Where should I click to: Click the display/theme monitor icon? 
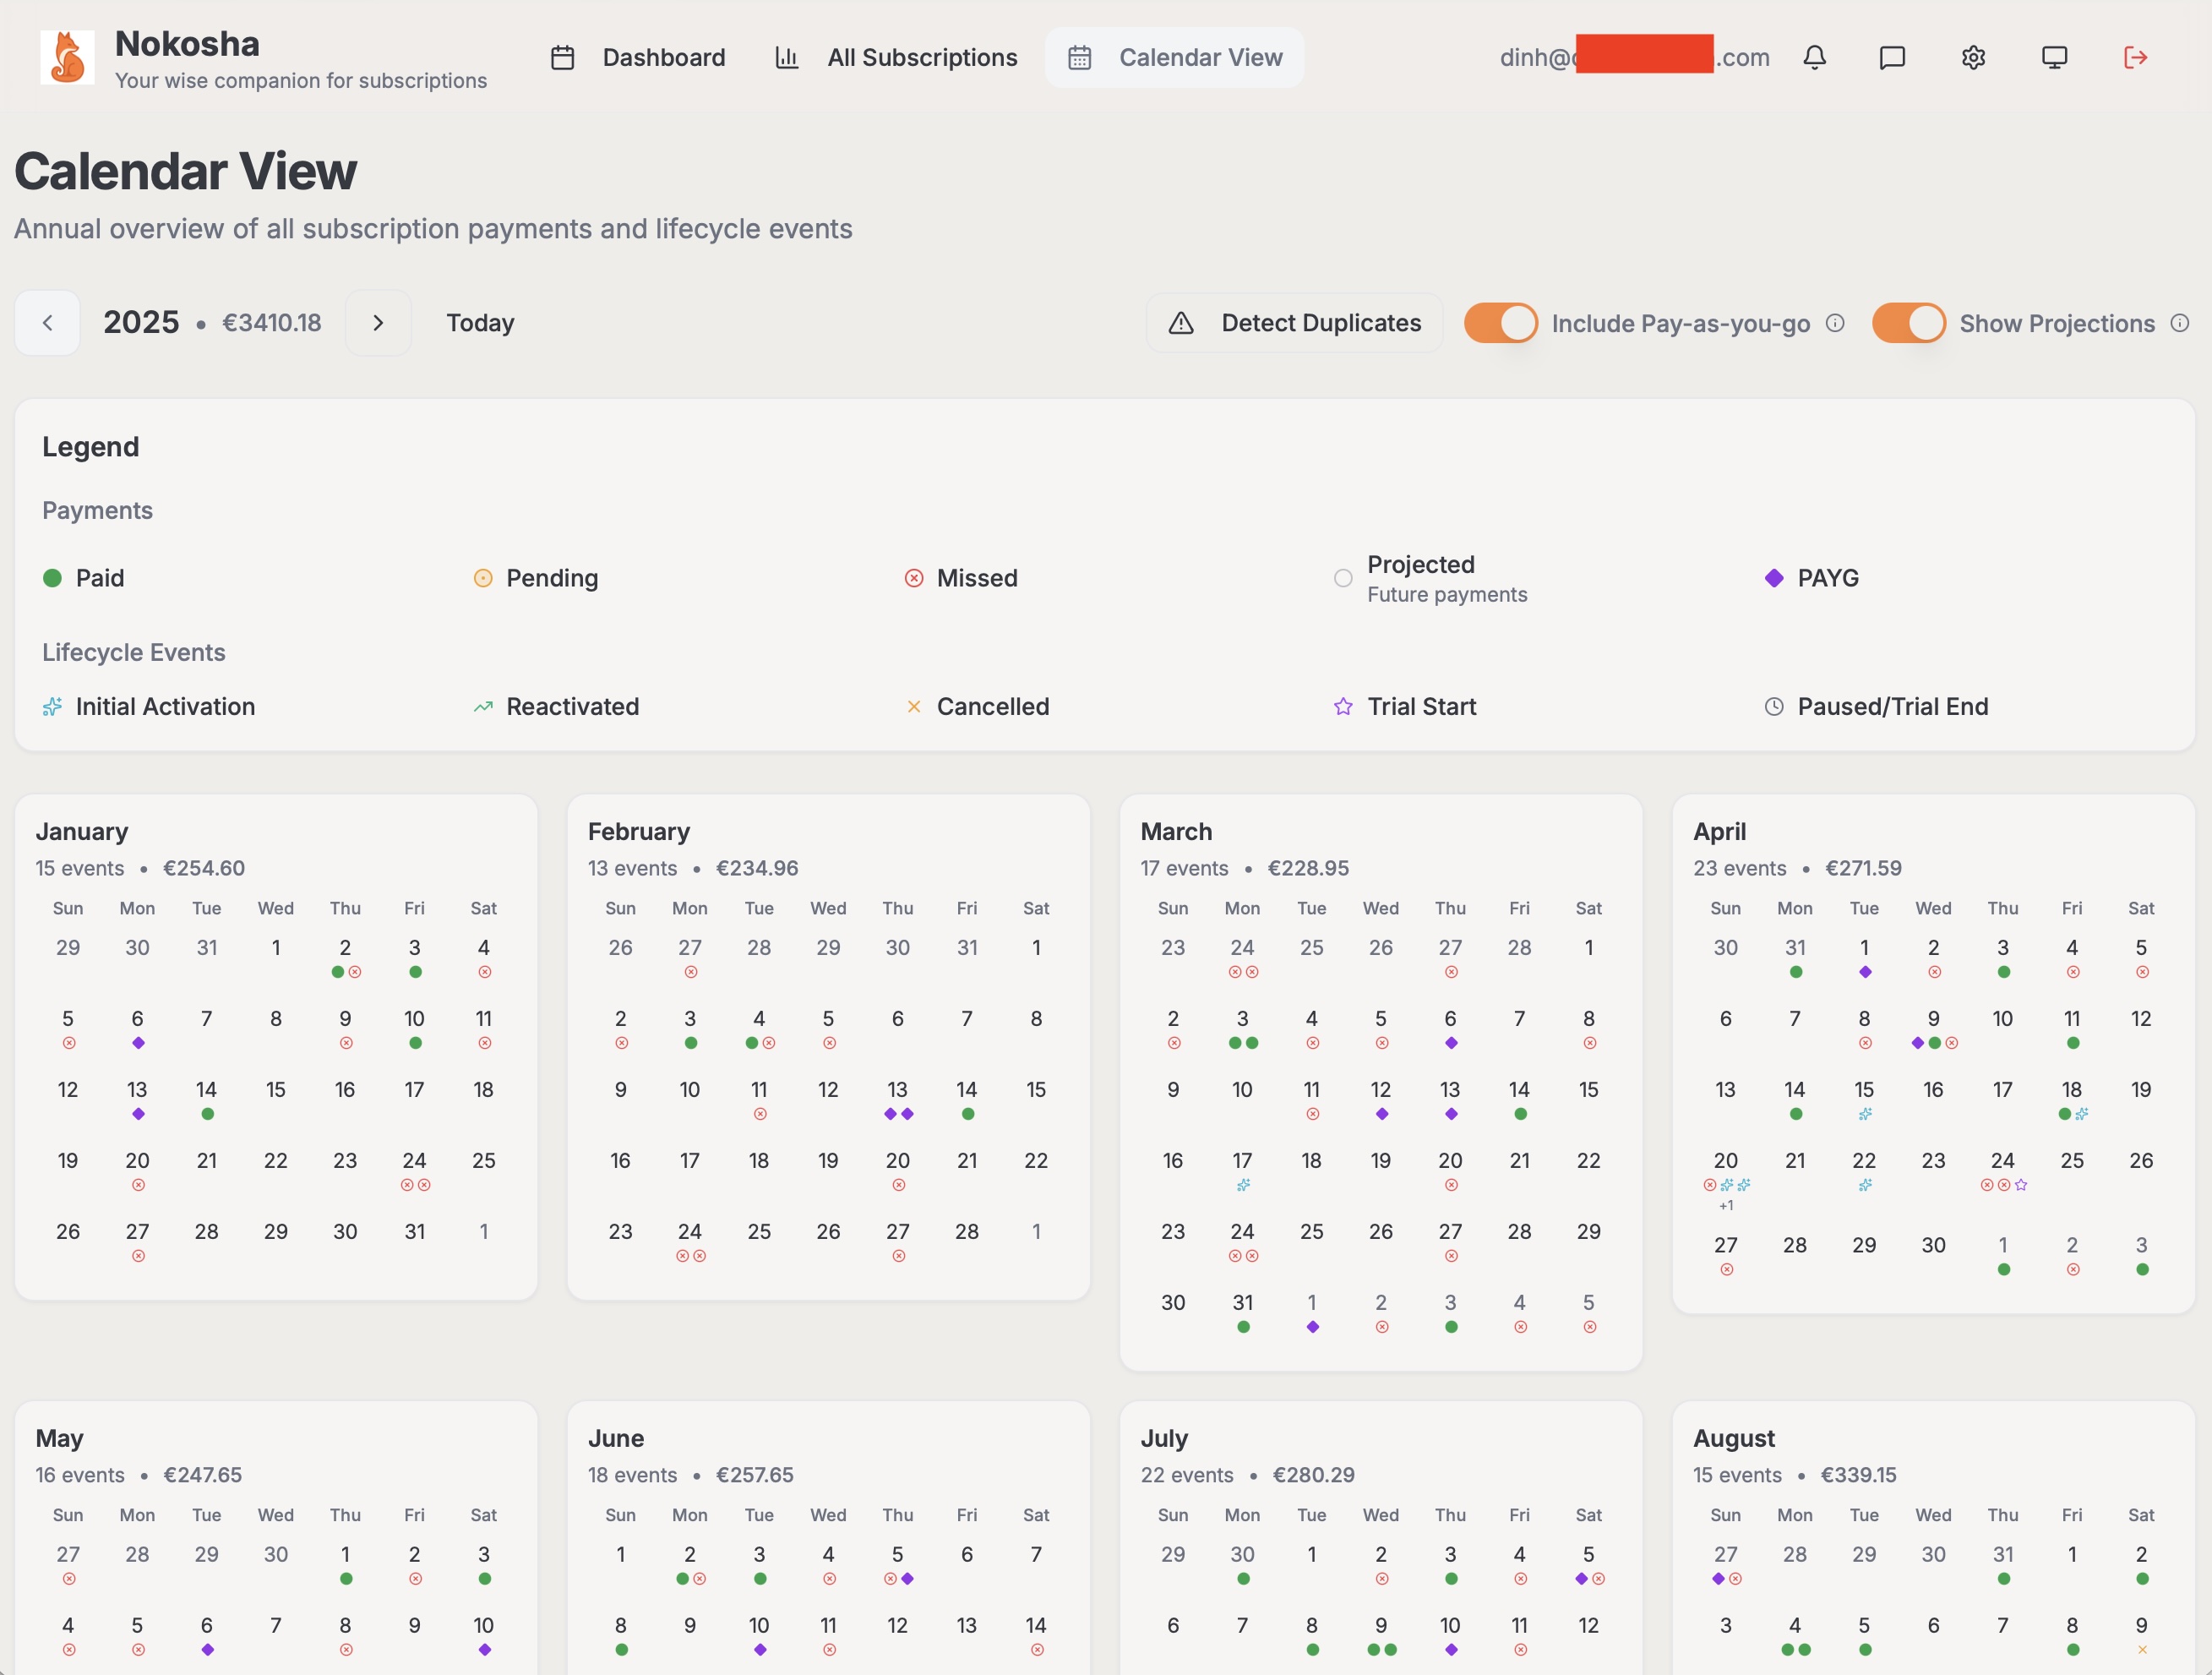click(2054, 57)
